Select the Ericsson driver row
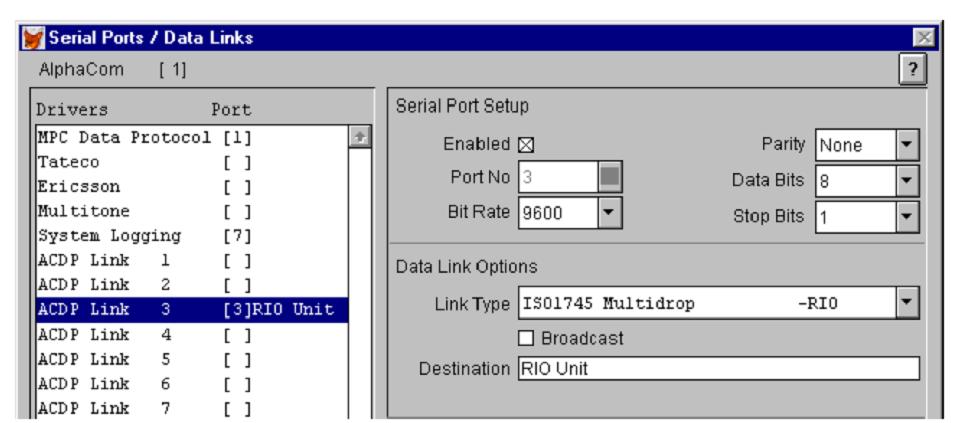Screen dimensions: 955x423 (192, 187)
